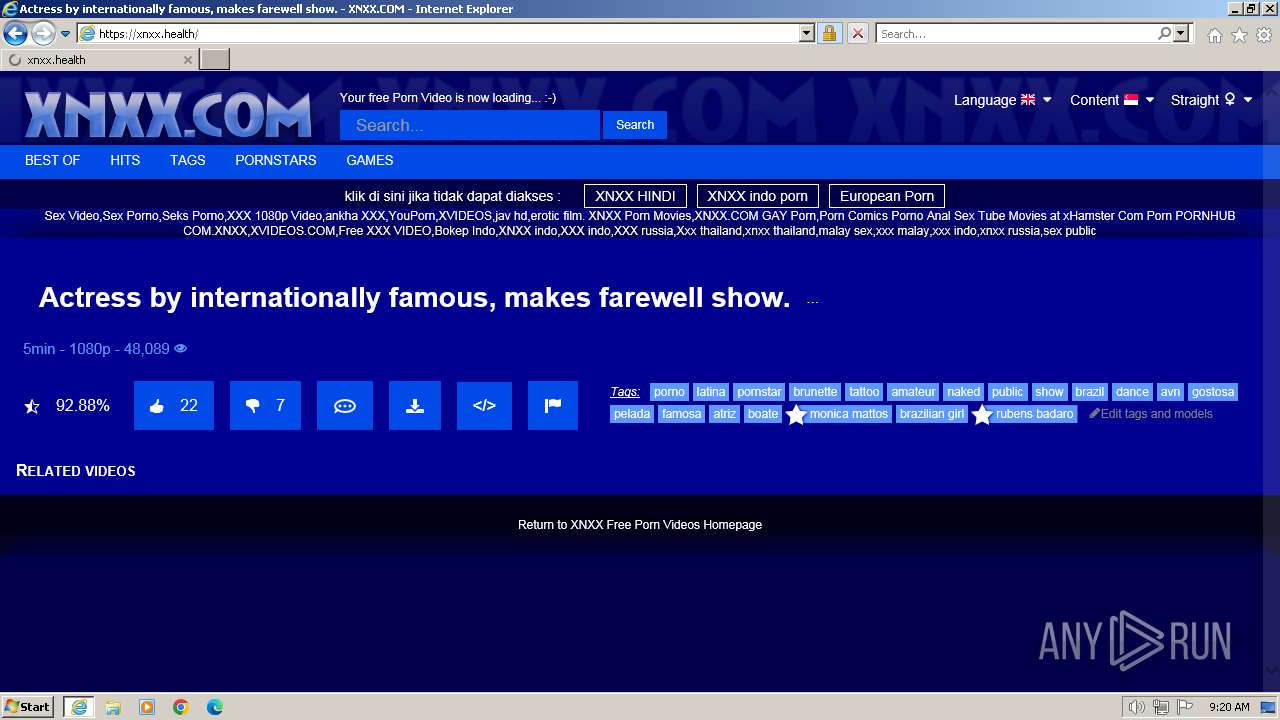Click the report flag button
This screenshot has height=720, width=1280.
[x=553, y=406]
